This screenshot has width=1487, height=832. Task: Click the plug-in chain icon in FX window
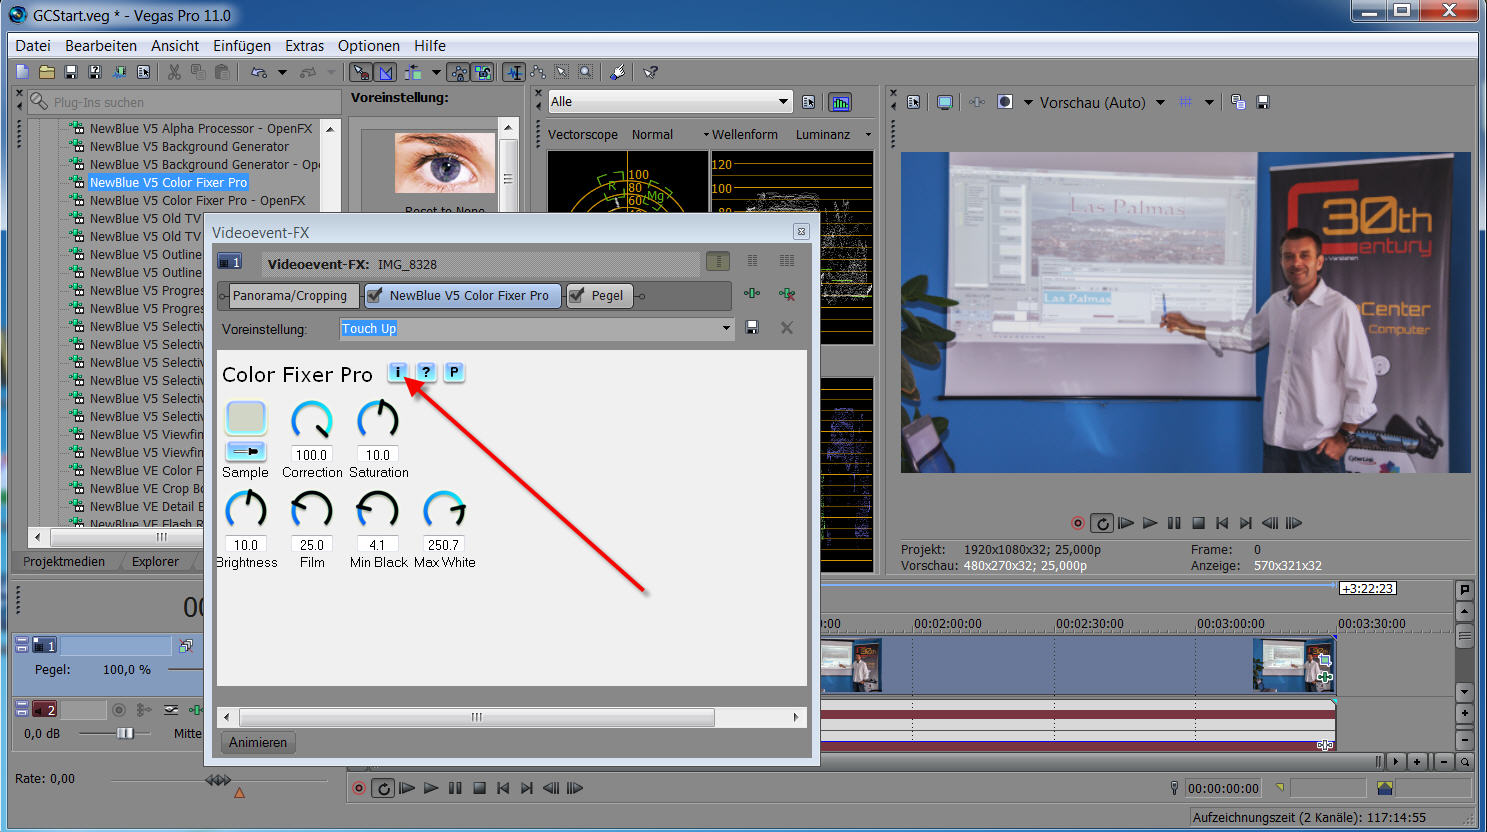click(752, 294)
